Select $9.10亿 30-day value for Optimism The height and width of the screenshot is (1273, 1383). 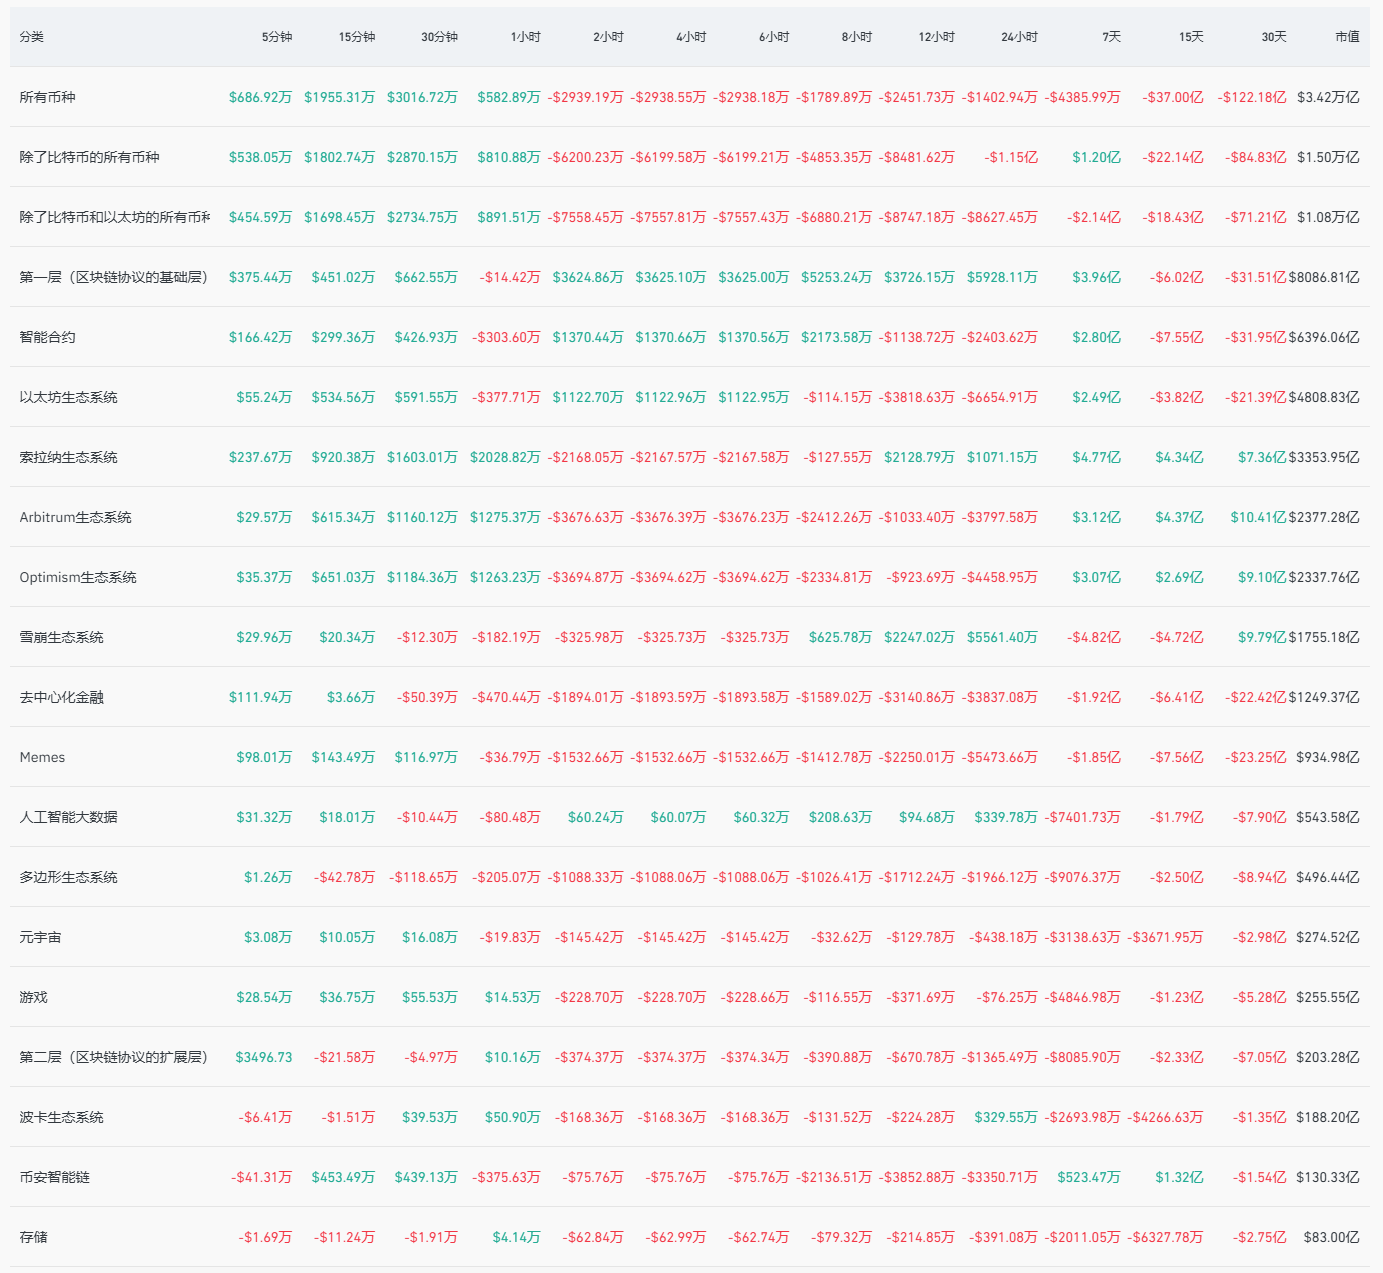(1262, 577)
